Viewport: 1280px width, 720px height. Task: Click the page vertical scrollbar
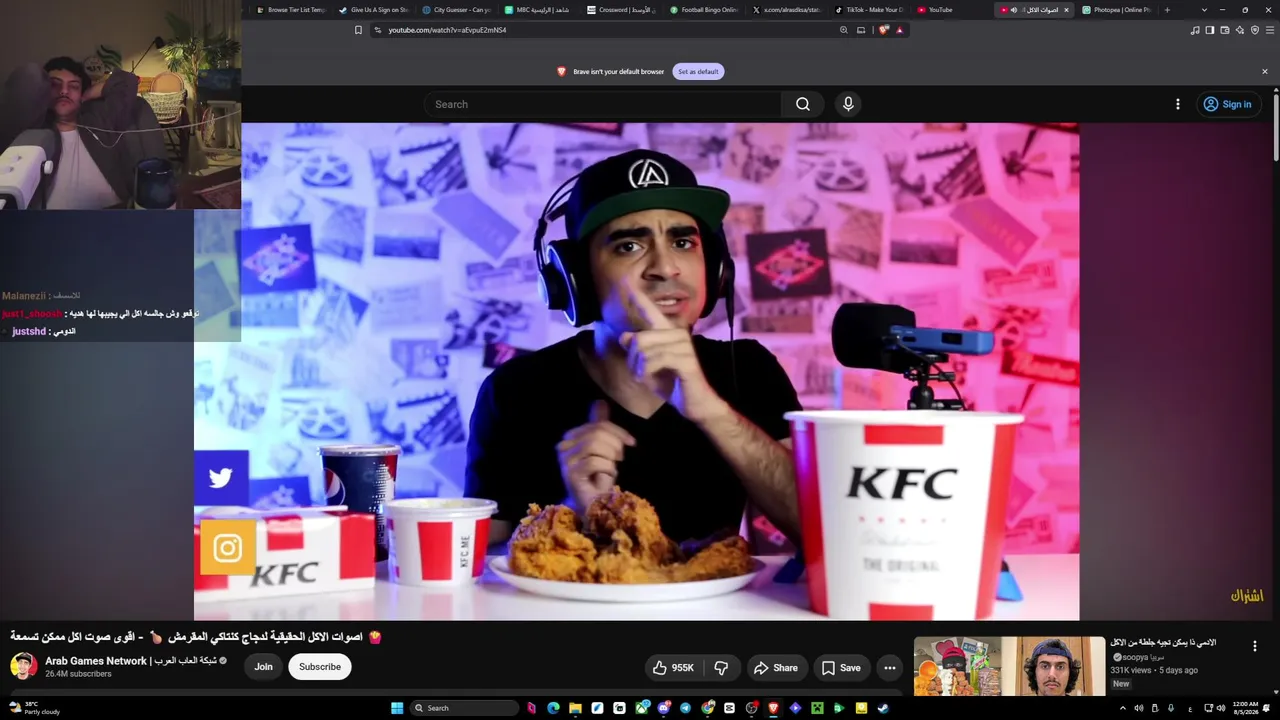[1275, 125]
